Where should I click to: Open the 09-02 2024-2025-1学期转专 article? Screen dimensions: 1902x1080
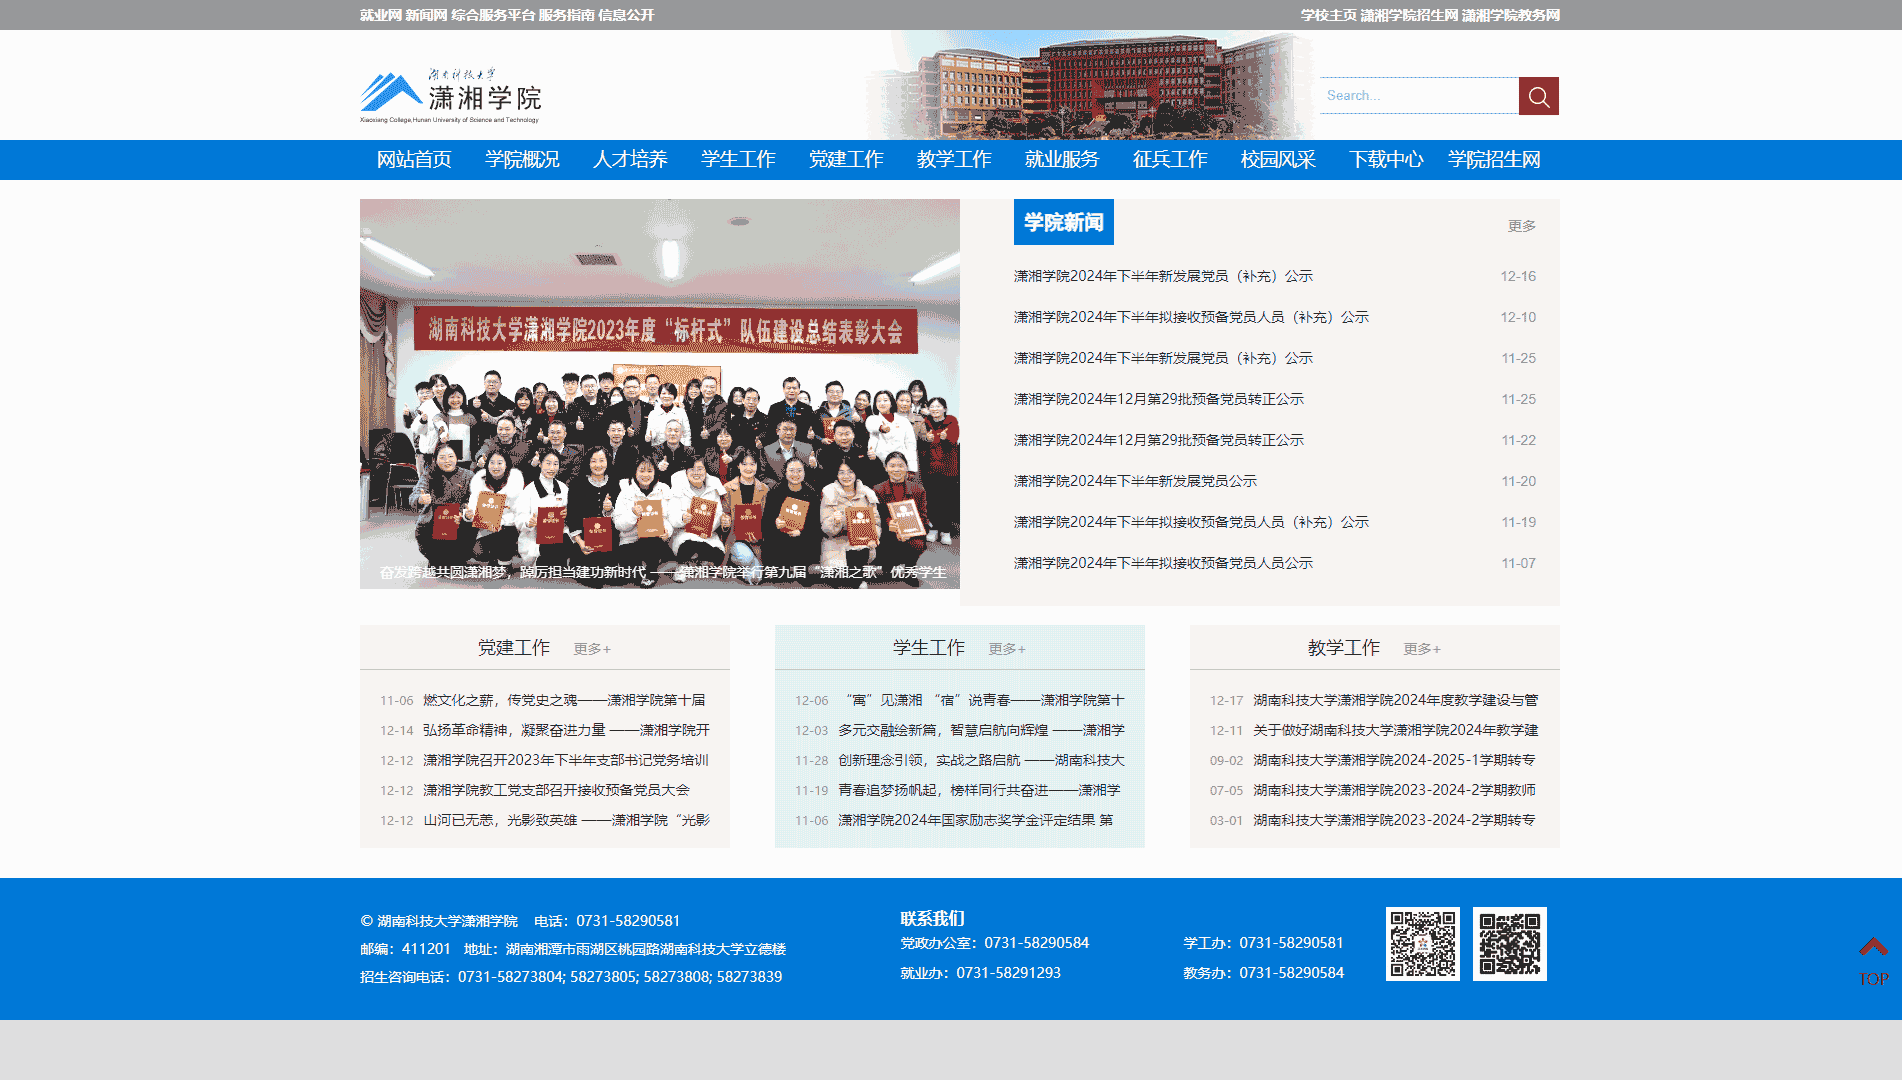click(1394, 760)
